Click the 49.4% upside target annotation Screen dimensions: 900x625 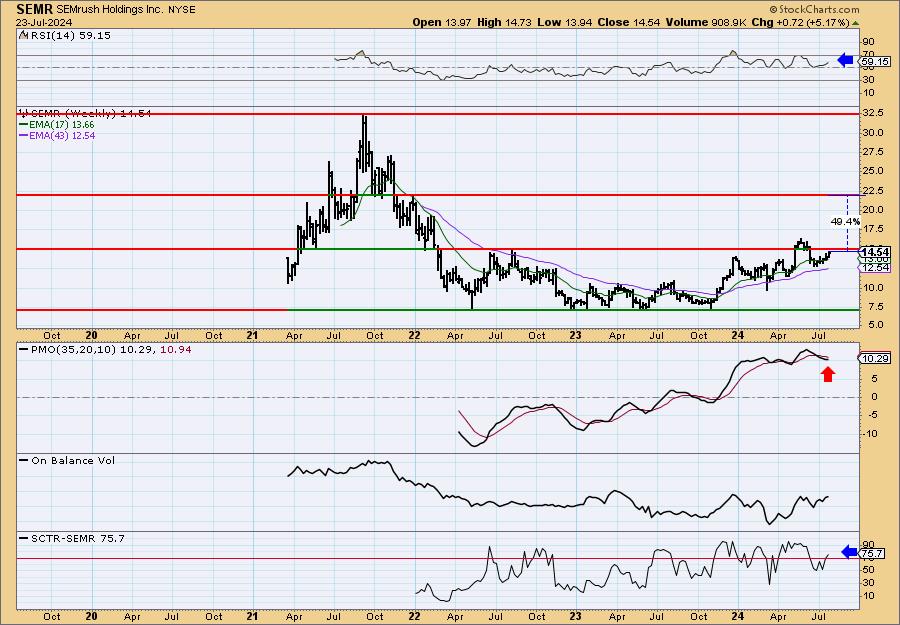845,222
